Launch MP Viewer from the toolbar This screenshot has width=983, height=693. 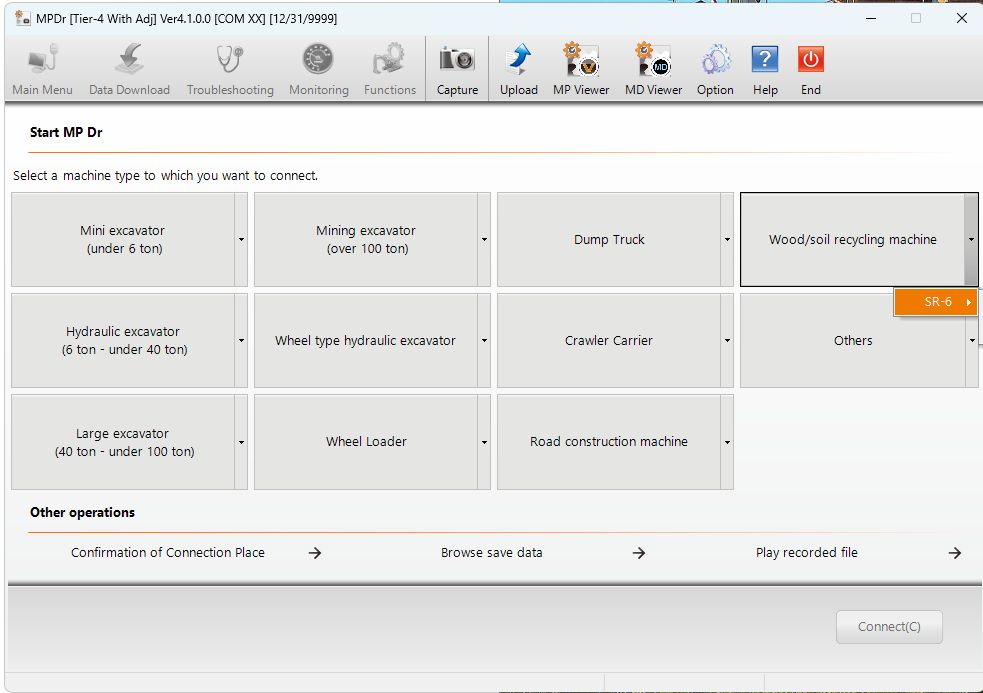(581, 69)
